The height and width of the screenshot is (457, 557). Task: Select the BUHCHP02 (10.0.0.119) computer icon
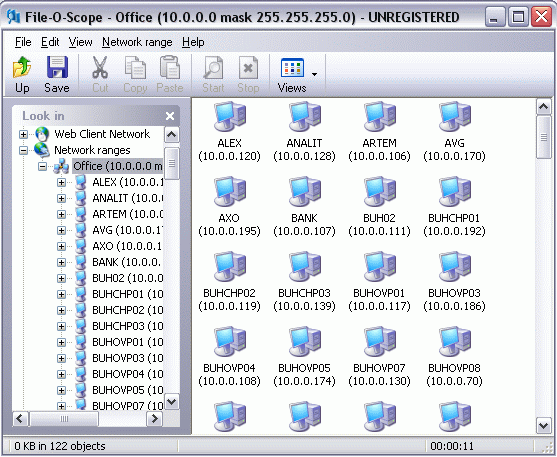point(229,267)
